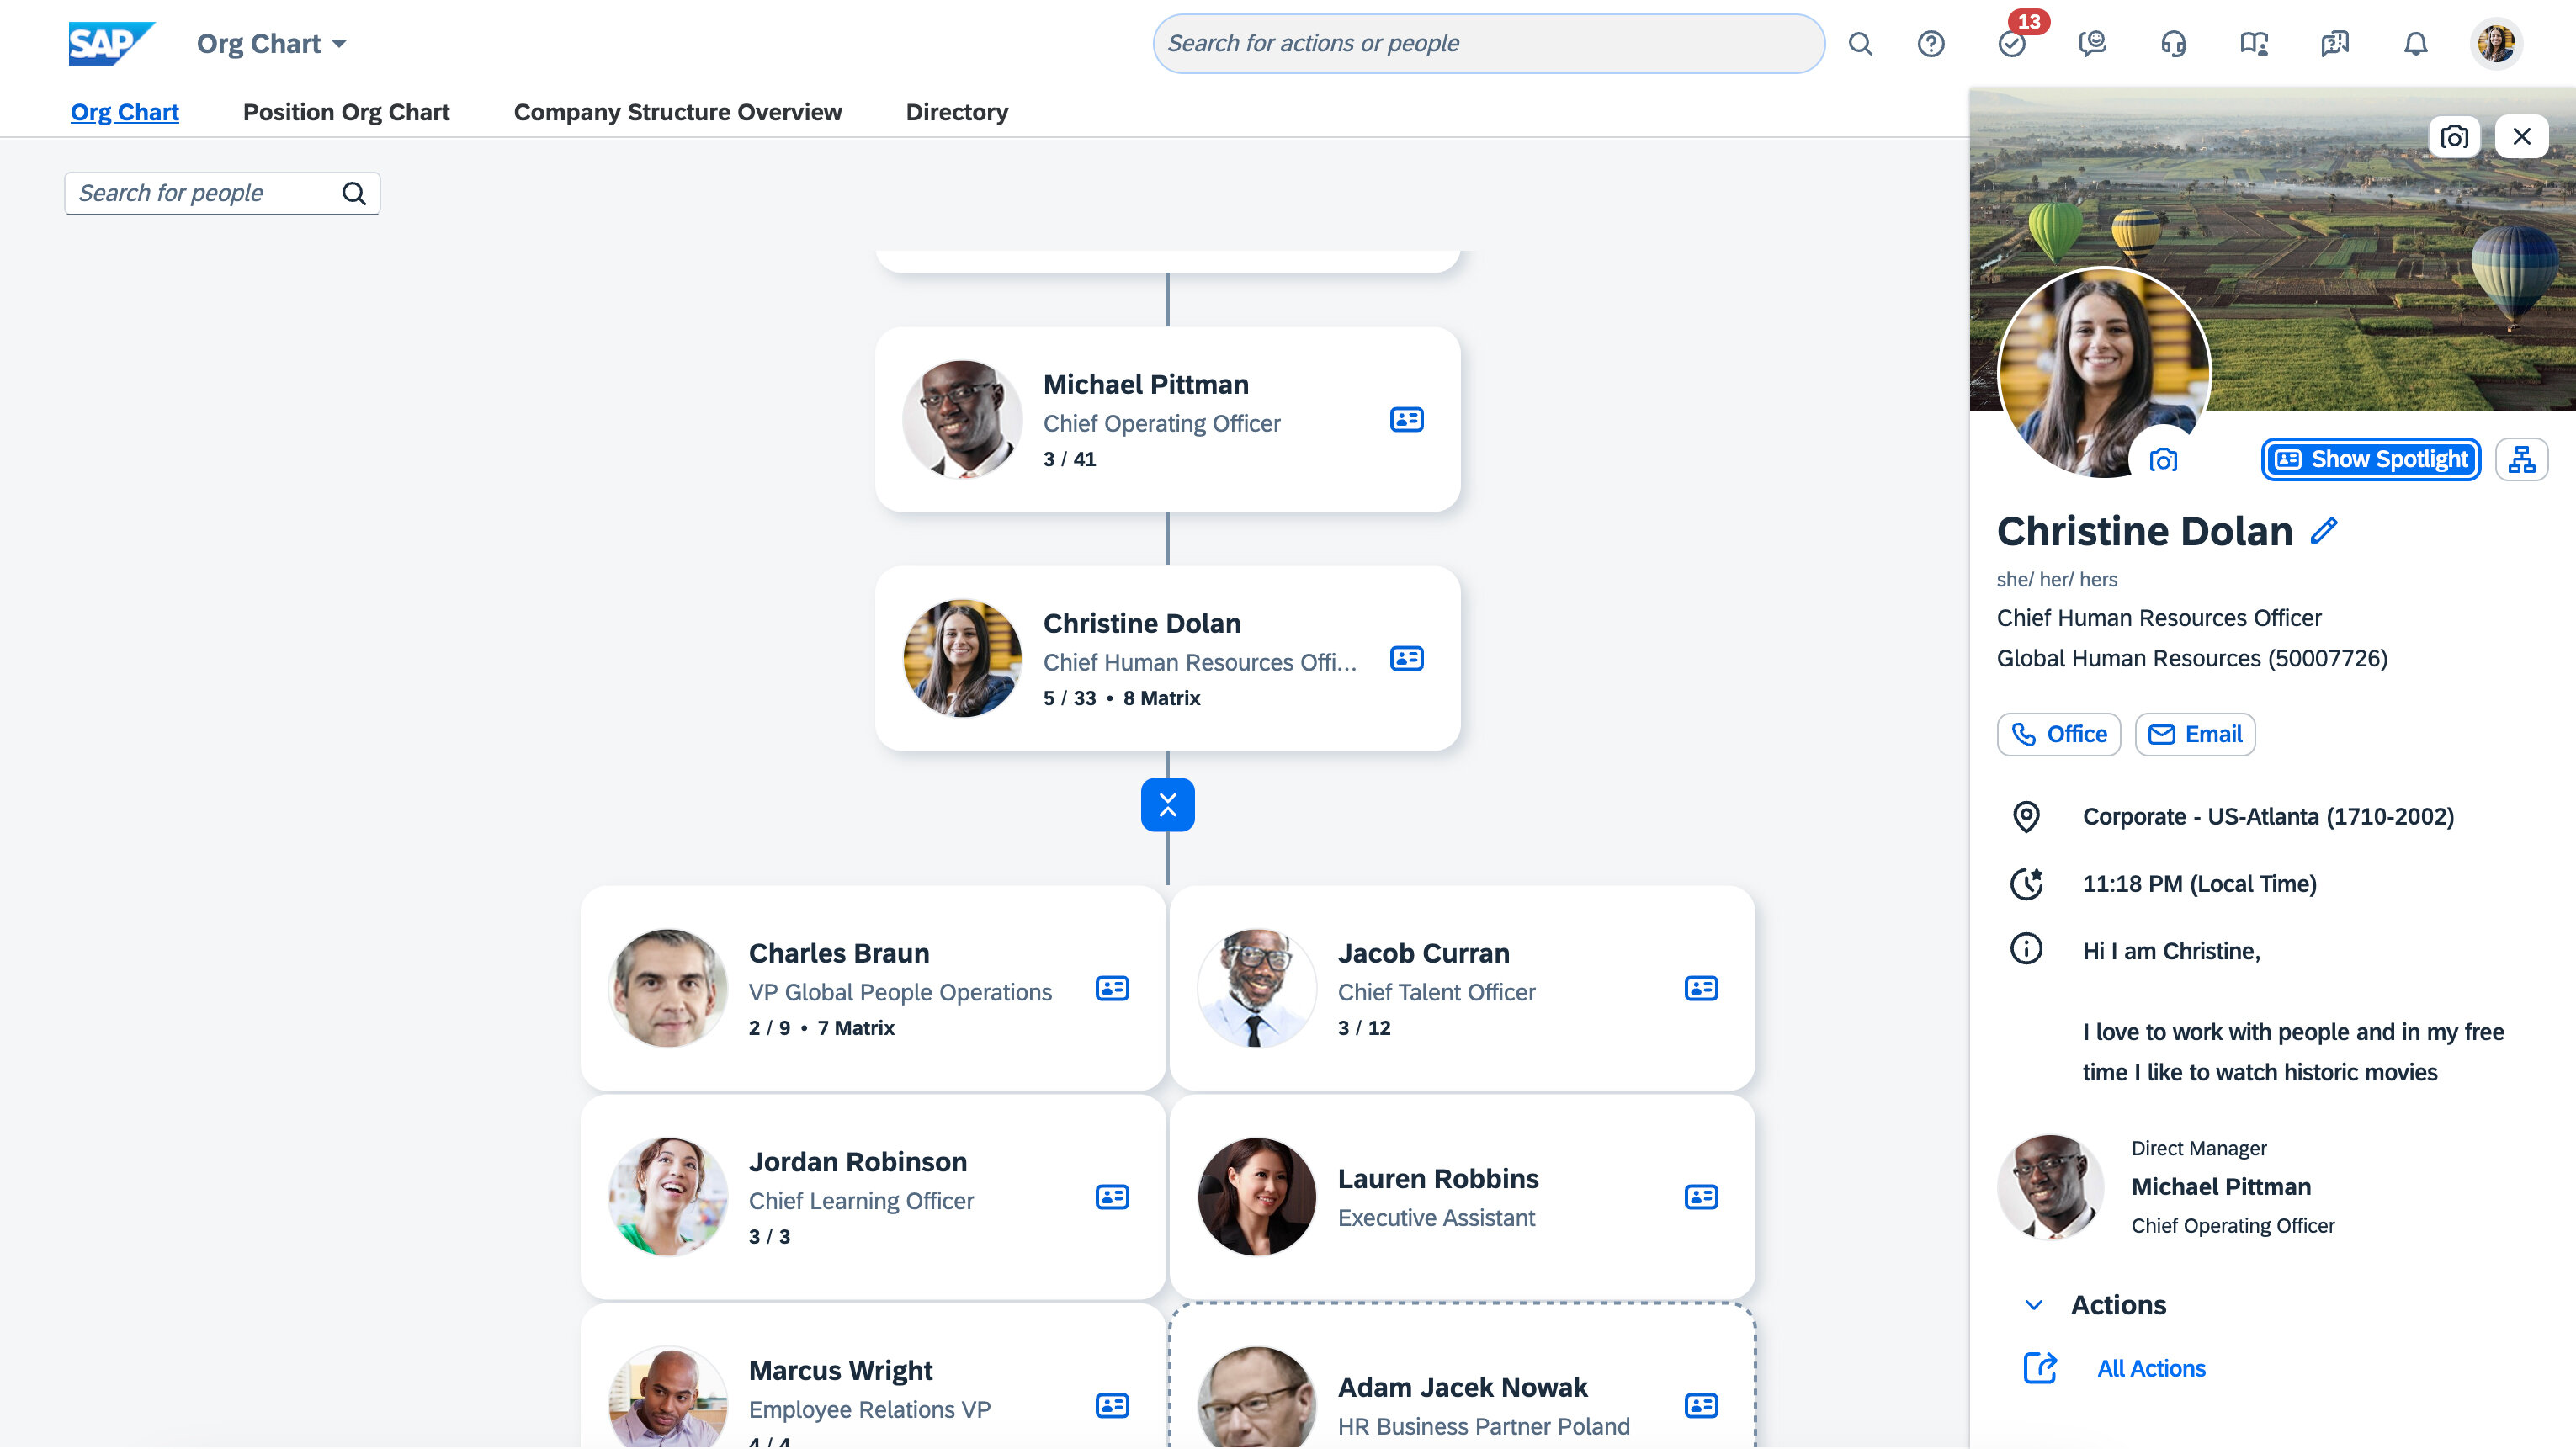Click the Email contact button

2195,735
